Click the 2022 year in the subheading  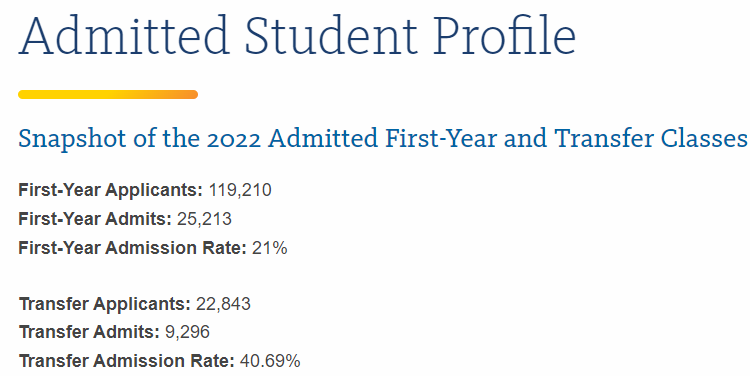pos(234,139)
